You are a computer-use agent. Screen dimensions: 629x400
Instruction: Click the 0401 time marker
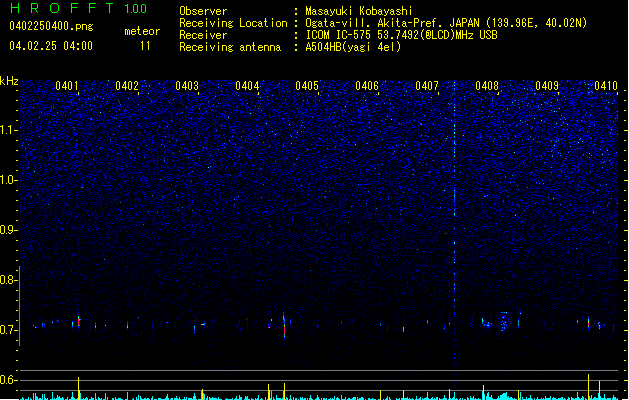pos(67,86)
